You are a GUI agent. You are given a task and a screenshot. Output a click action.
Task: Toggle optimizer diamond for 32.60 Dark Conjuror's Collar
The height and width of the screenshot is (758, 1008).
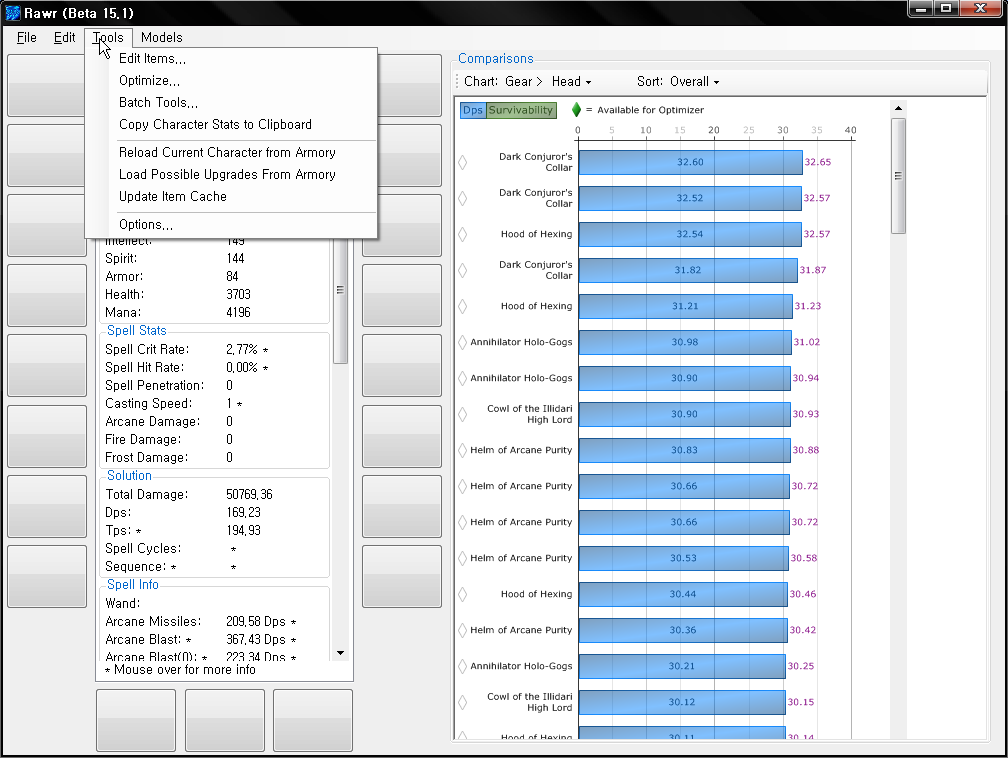pos(462,162)
